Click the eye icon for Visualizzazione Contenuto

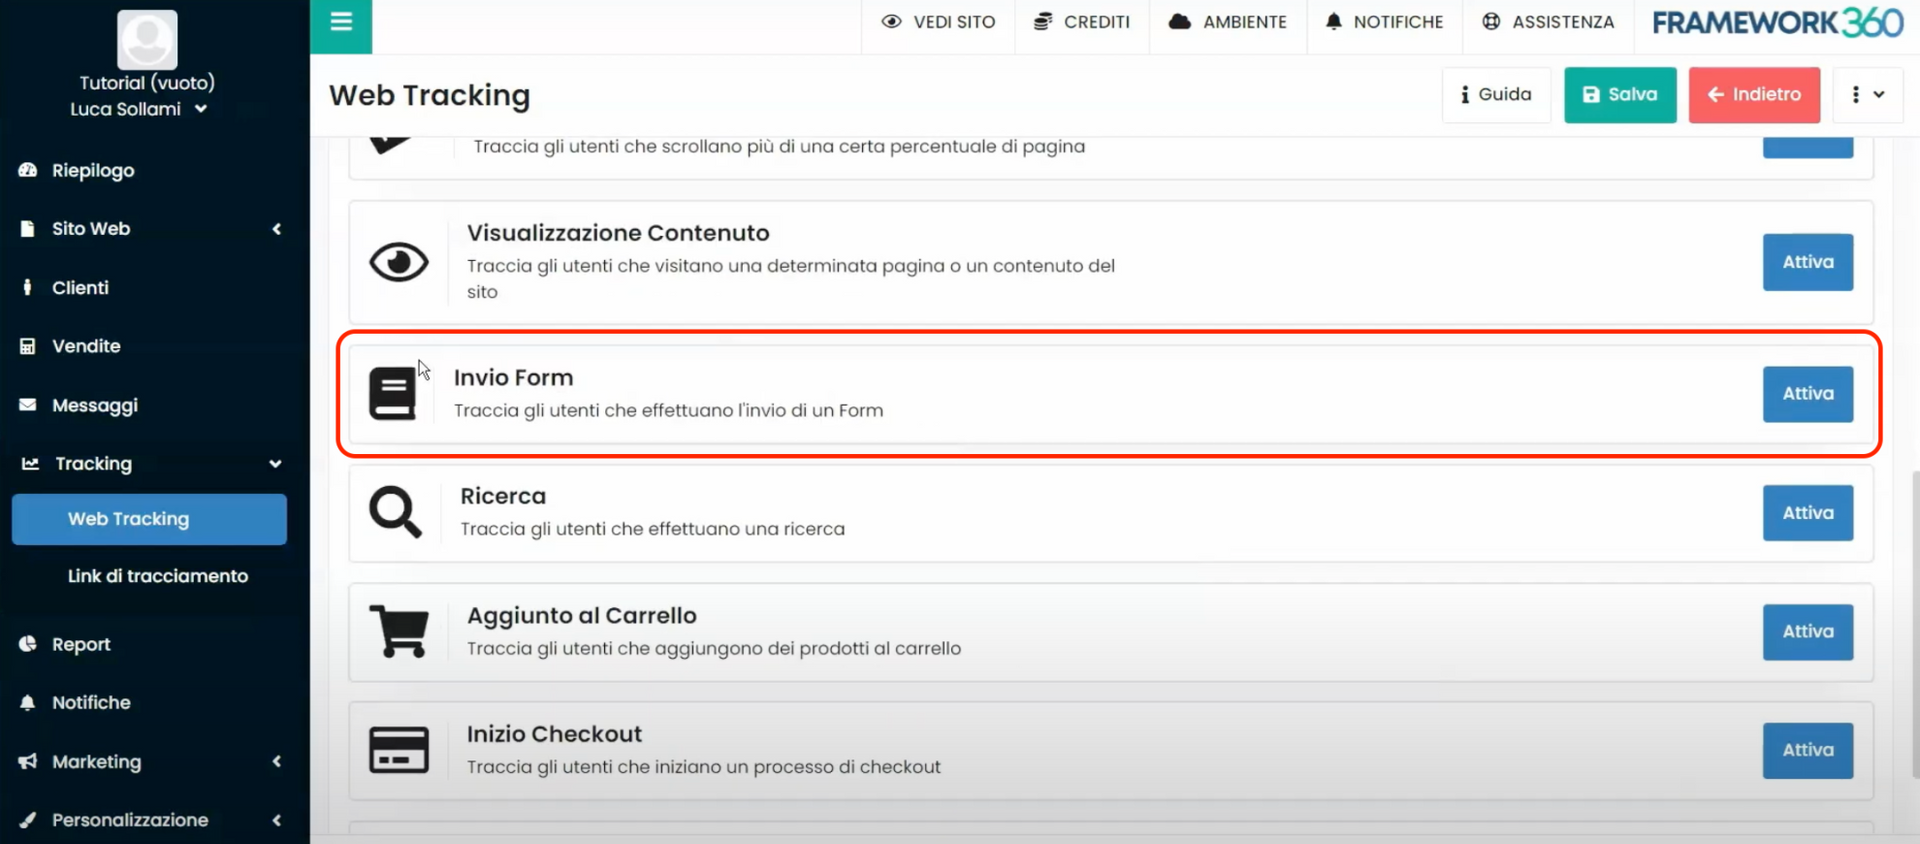[398, 262]
